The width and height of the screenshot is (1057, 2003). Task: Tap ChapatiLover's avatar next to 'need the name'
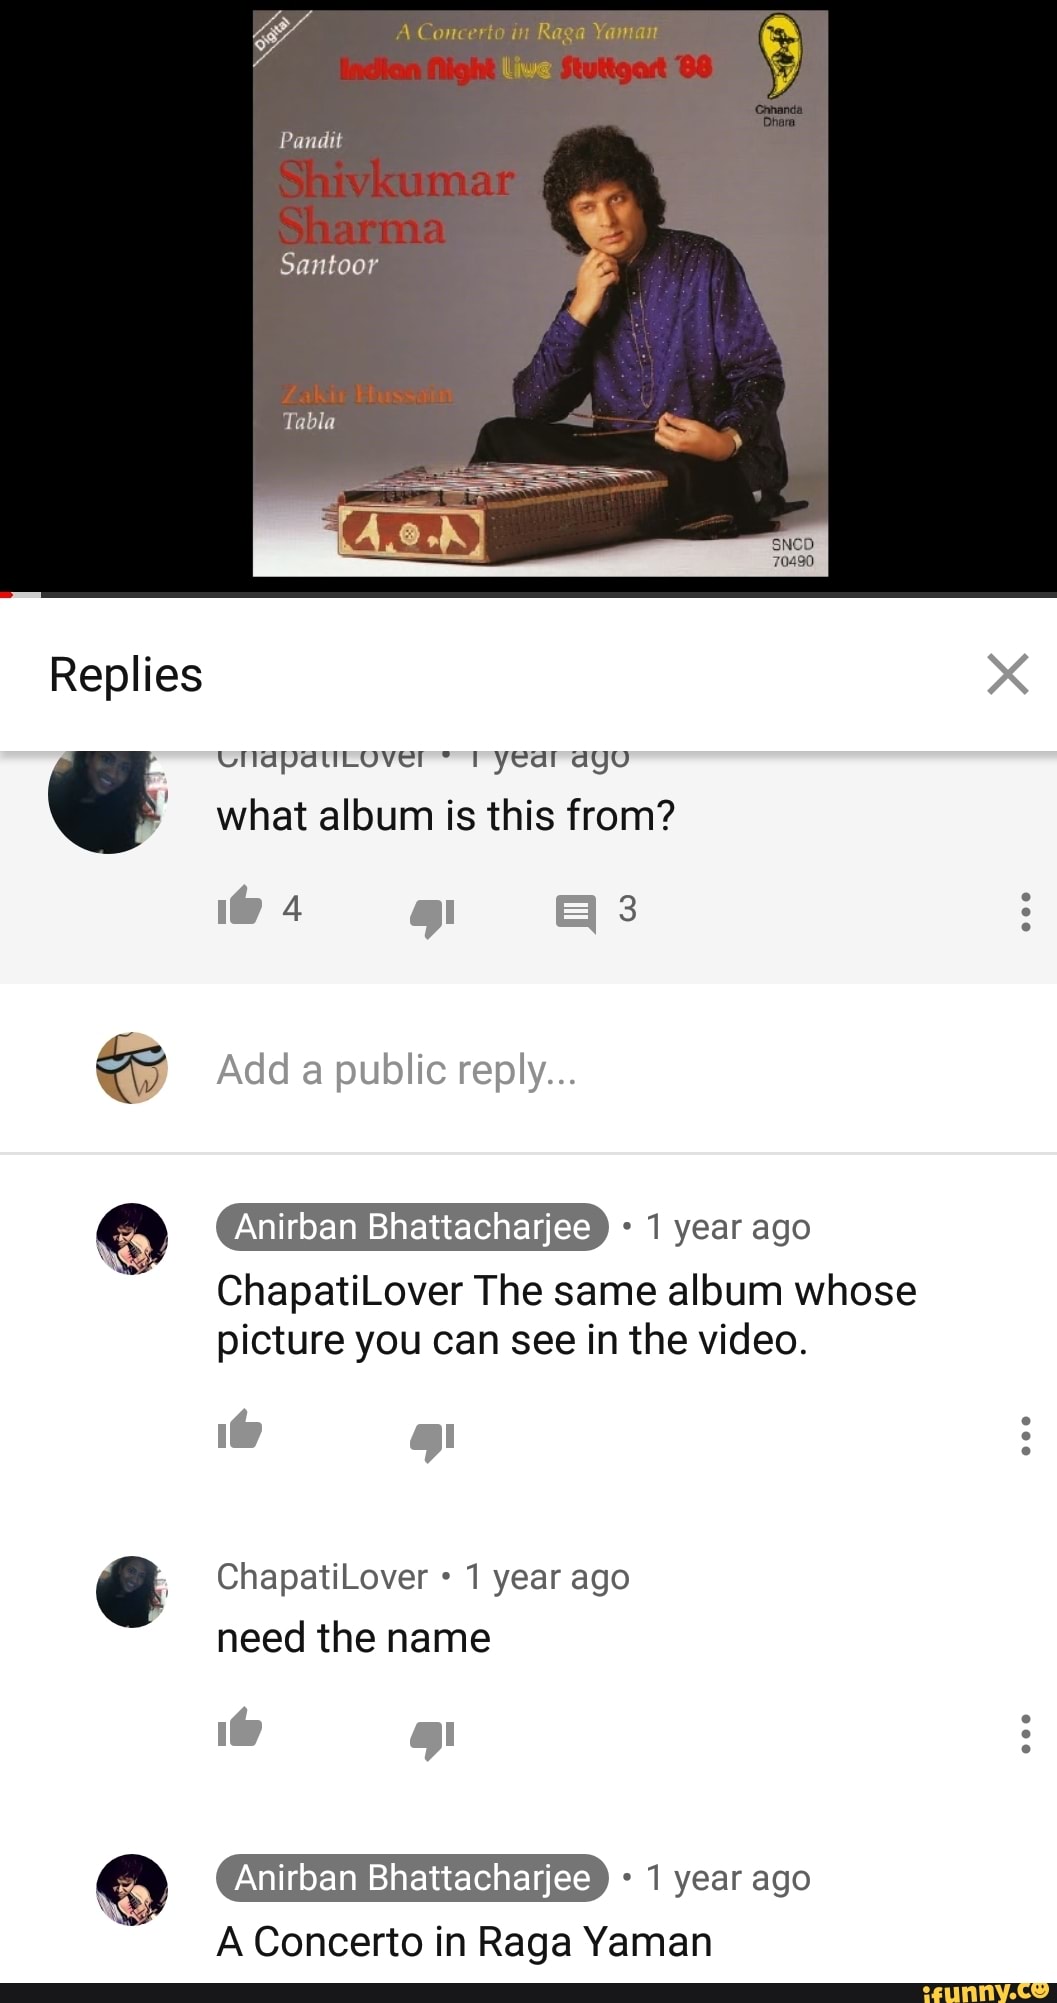(132, 1591)
